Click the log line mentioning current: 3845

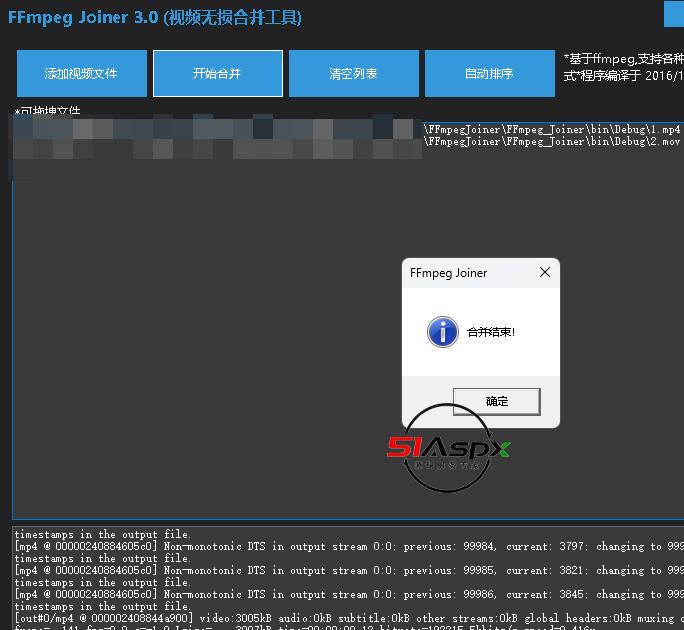[x=349, y=594]
